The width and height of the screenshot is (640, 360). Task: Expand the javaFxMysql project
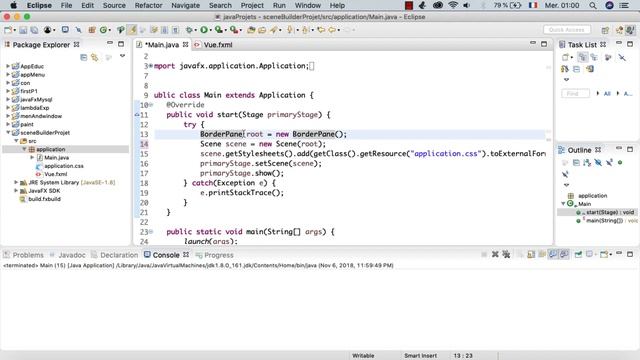click(8, 99)
